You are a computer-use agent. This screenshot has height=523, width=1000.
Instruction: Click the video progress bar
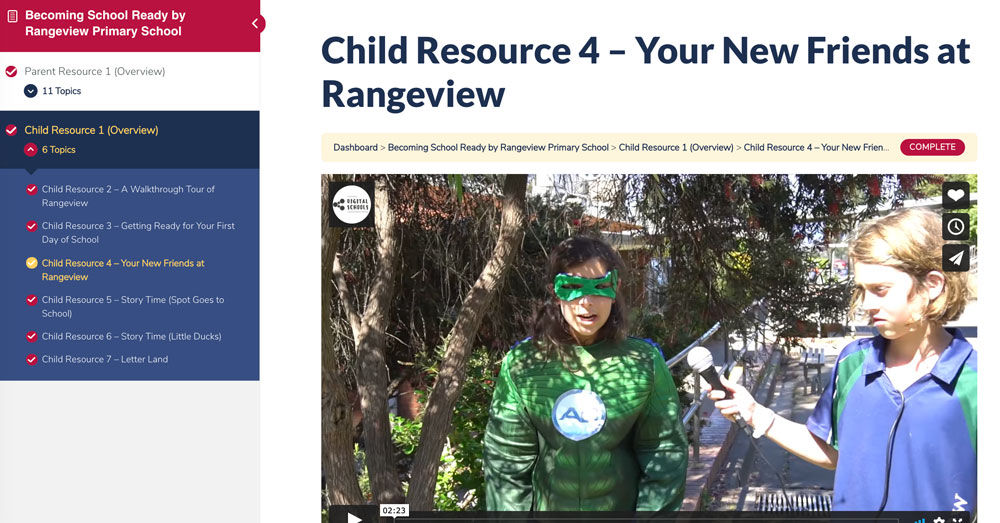(644, 520)
